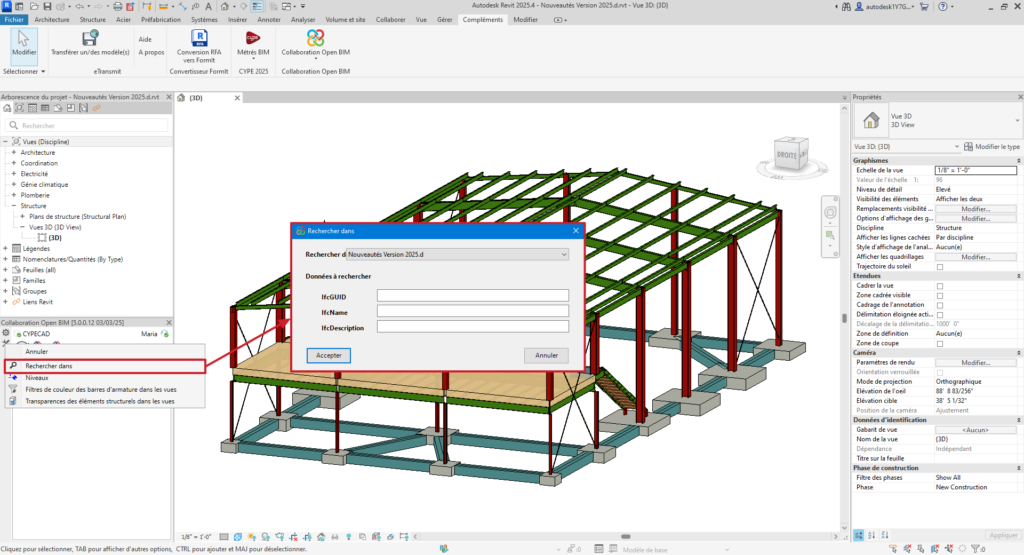1024x555 pixels.
Task: Click the Open folder icon in quick access toolbar
Action: (33, 7)
